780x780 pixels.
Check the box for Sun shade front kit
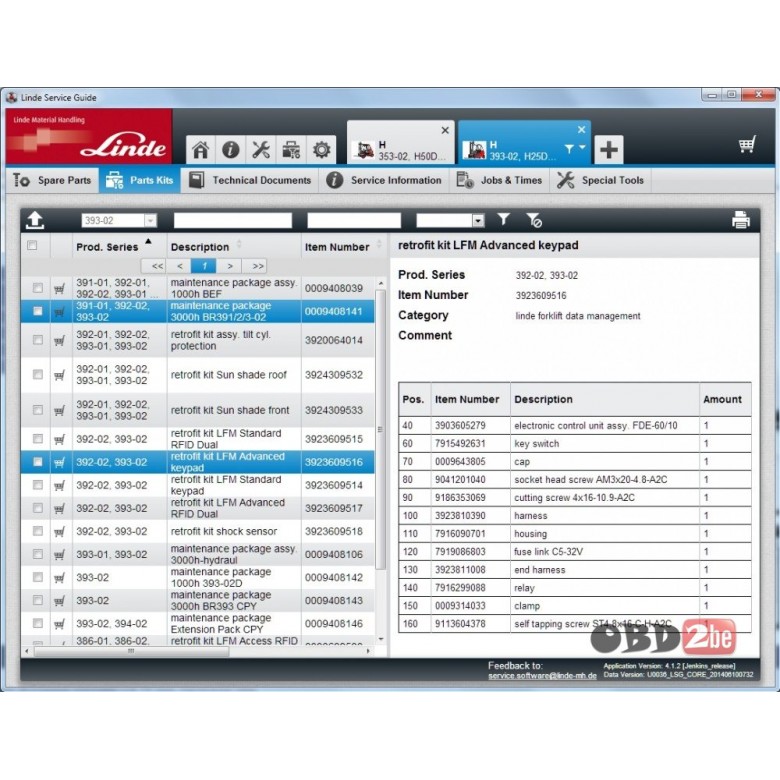point(38,409)
